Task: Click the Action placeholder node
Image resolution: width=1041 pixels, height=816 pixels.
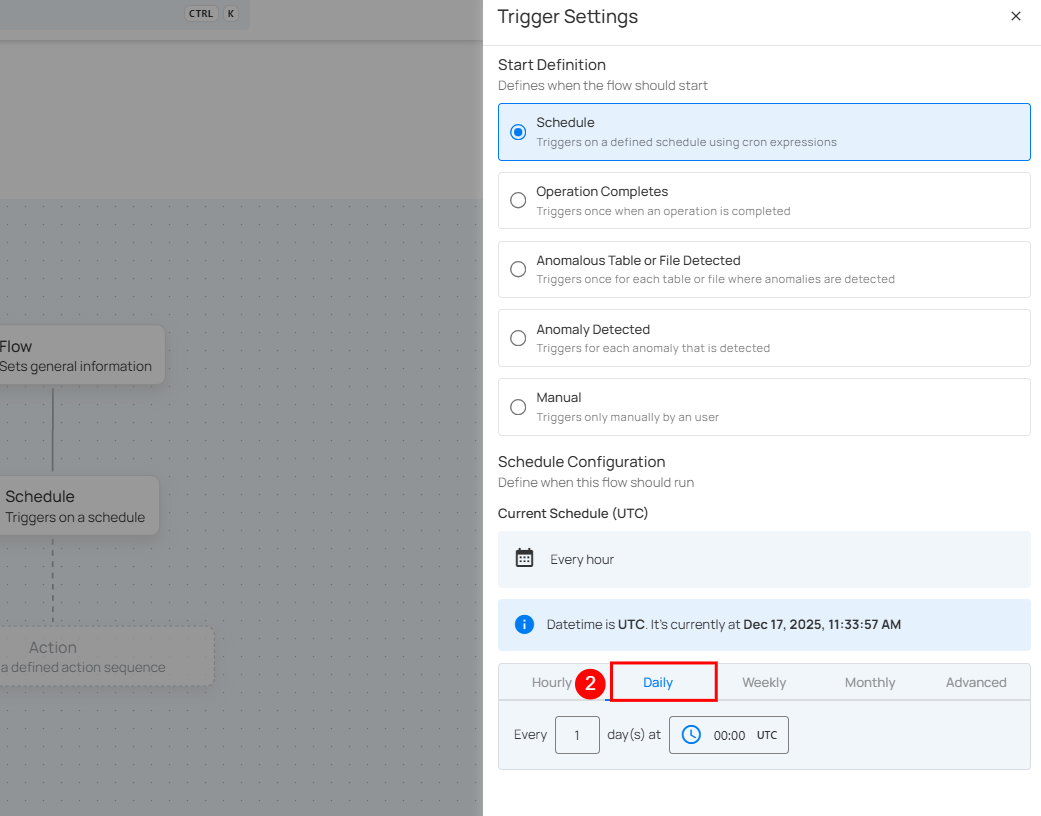Action: pos(100,656)
